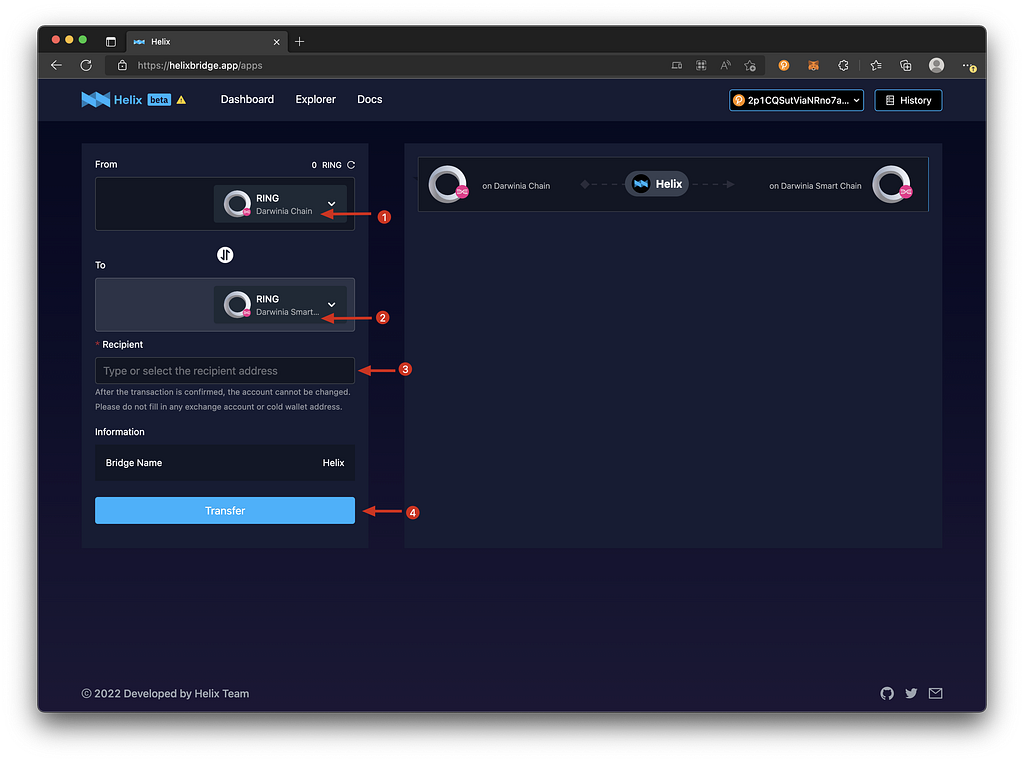Viewport: 1024px width, 762px height.
Task: Open the MetaMask fox extension icon
Action: pyautogui.click(x=813, y=65)
